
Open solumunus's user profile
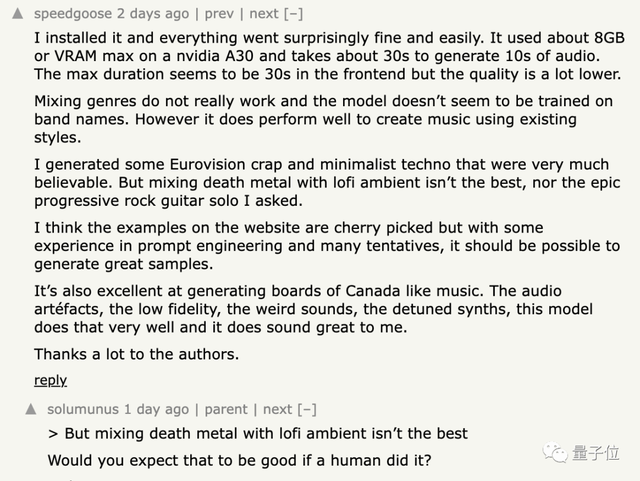[x=83, y=409]
